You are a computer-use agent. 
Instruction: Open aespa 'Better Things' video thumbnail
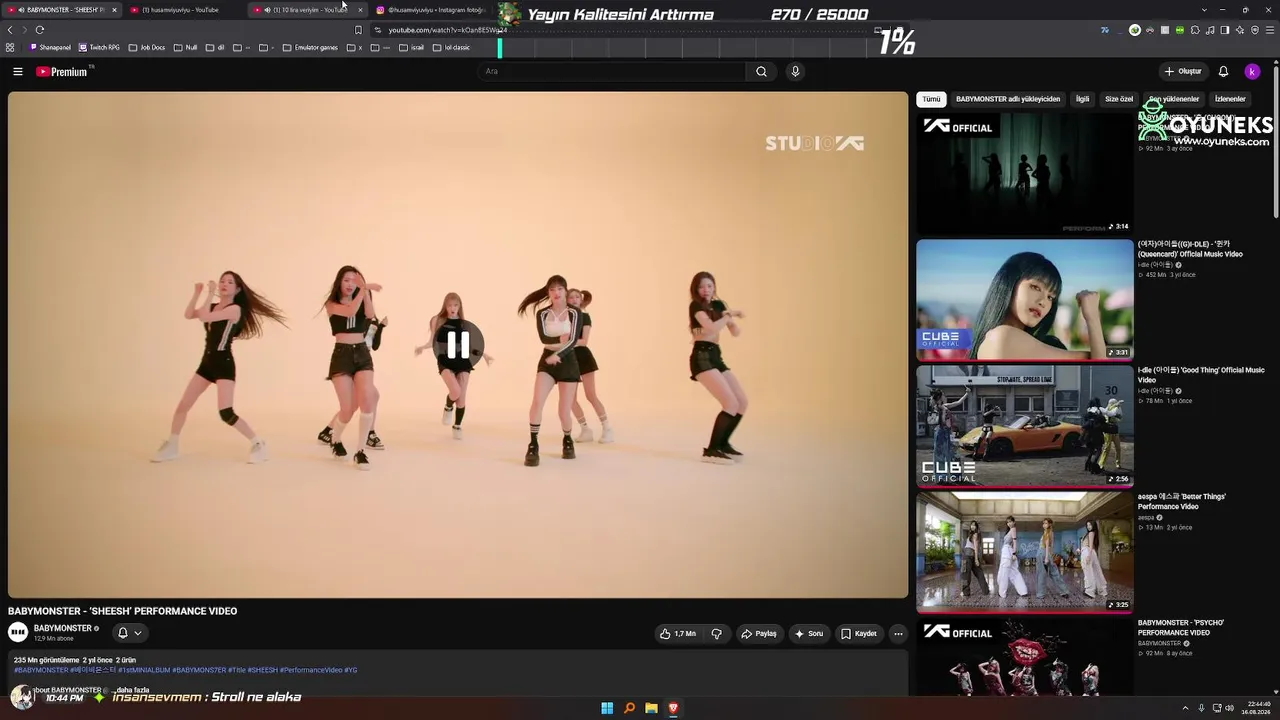pos(1025,552)
